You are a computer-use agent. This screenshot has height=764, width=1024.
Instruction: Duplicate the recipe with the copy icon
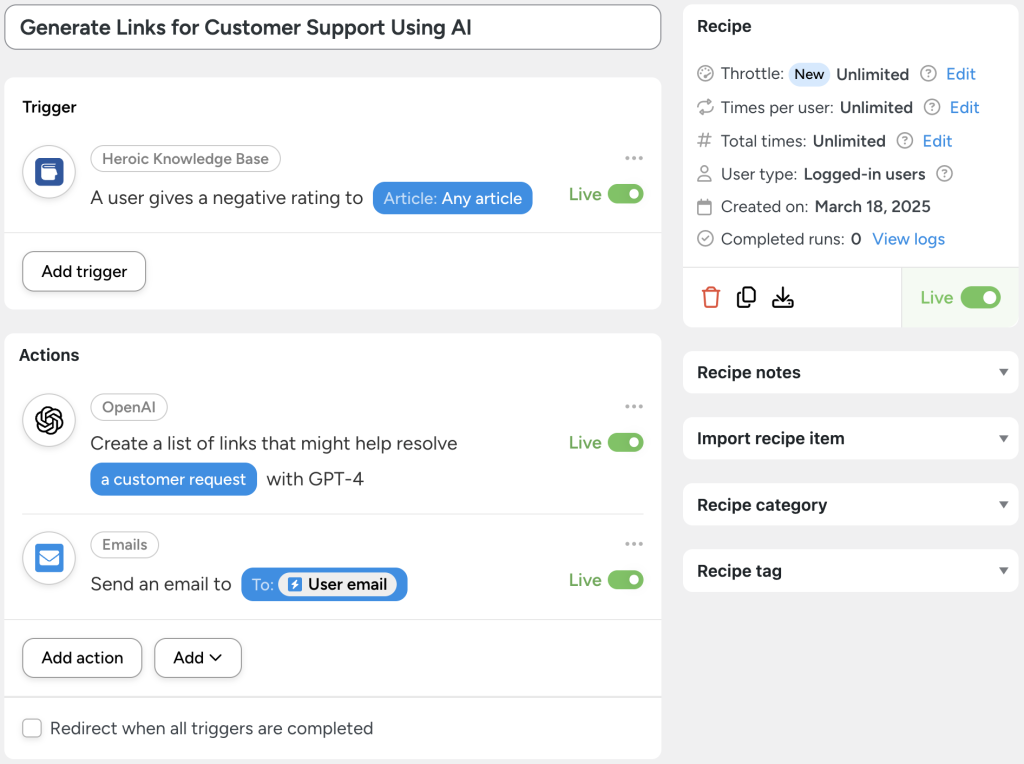(746, 297)
